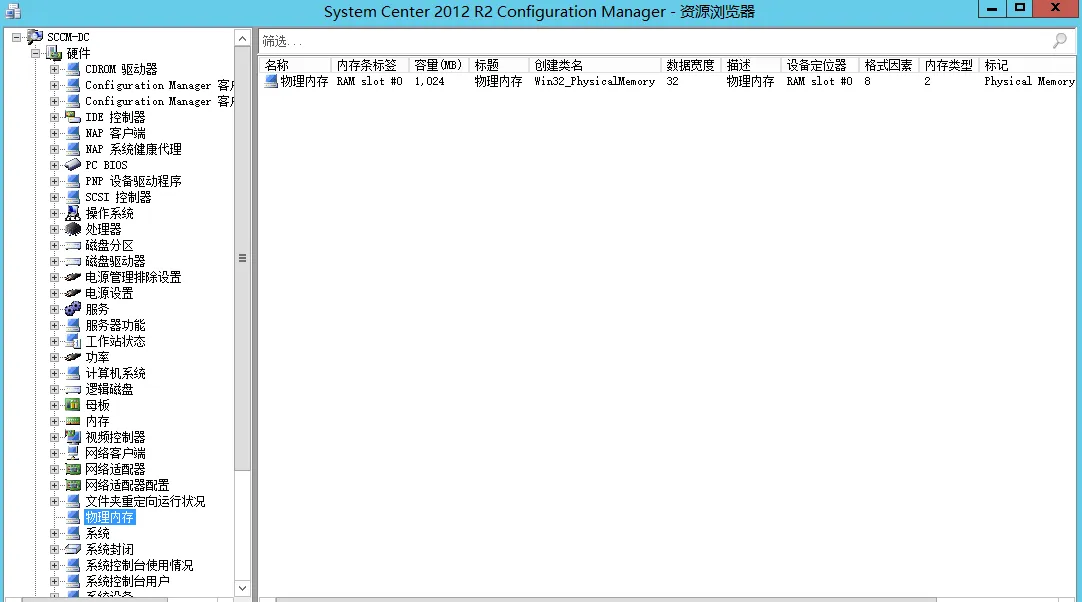Select 系统控制台使用情况 tree item
1082x602 pixels.
tap(139, 565)
